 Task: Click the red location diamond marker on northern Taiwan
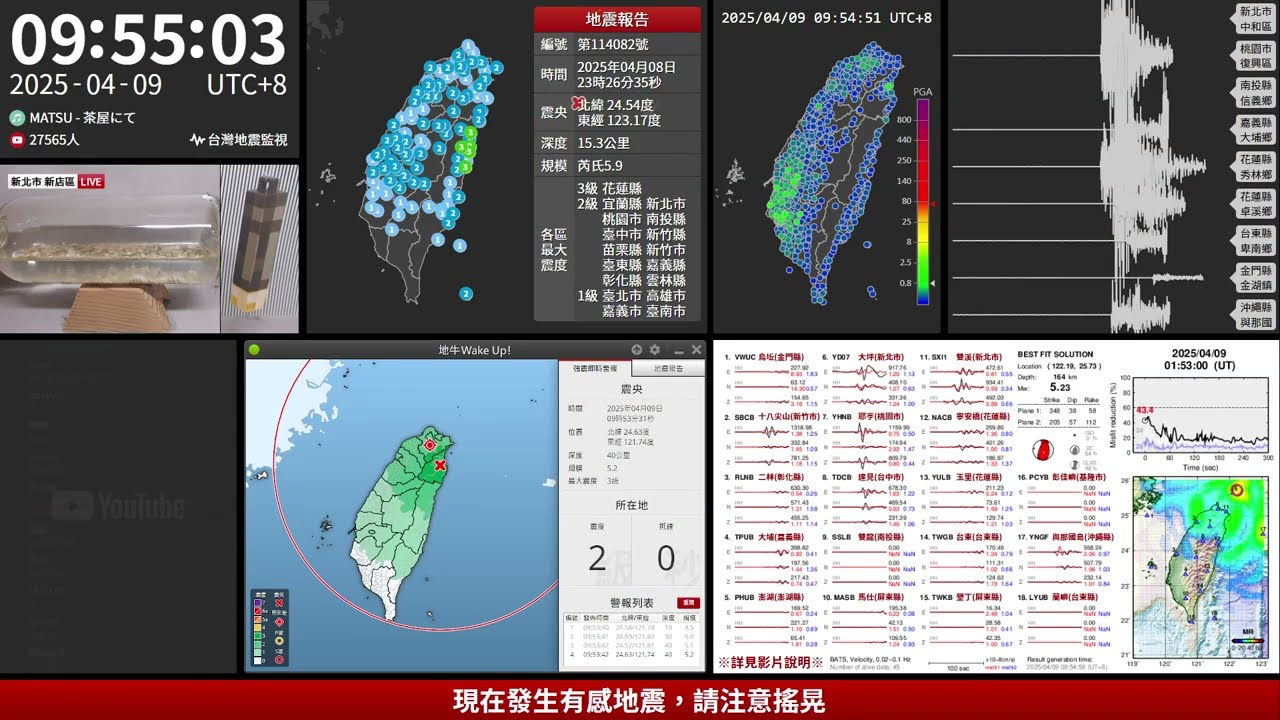(x=430, y=444)
